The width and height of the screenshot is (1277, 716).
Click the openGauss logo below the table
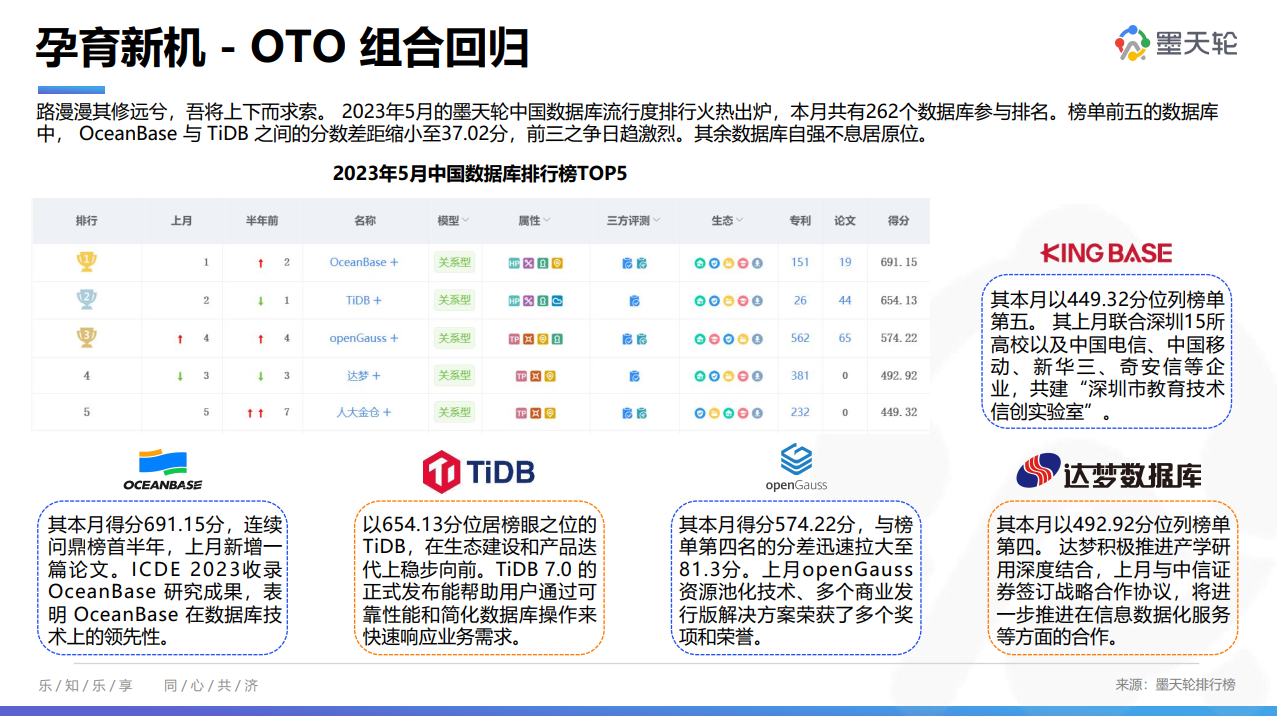click(x=796, y=468)
